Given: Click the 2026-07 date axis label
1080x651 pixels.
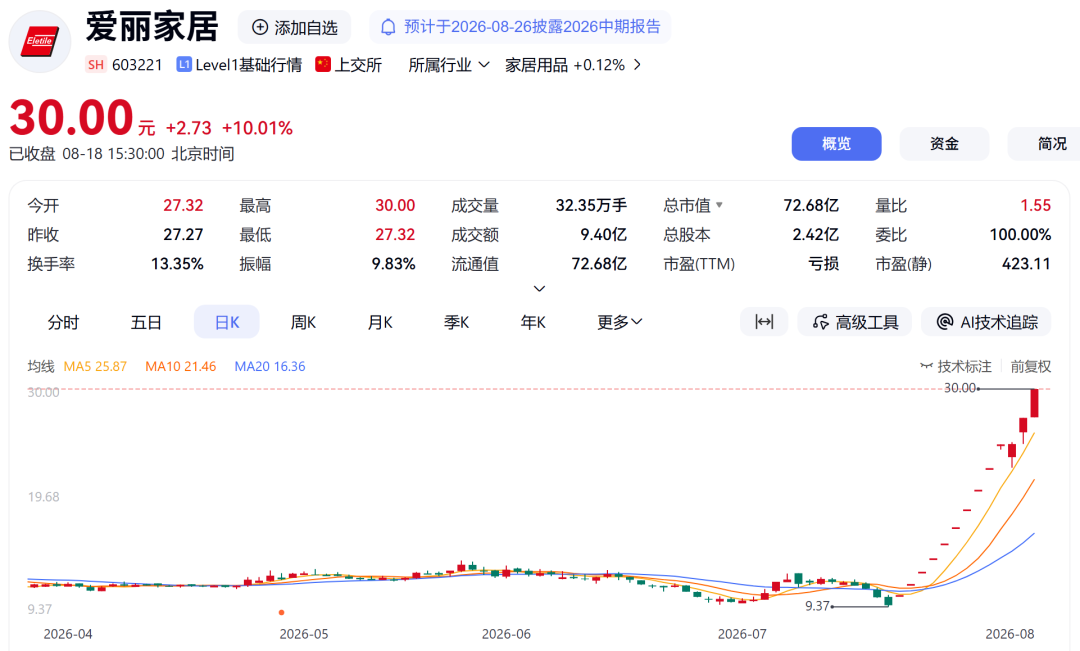Looking at the screenshot, I should pos(742,634).
